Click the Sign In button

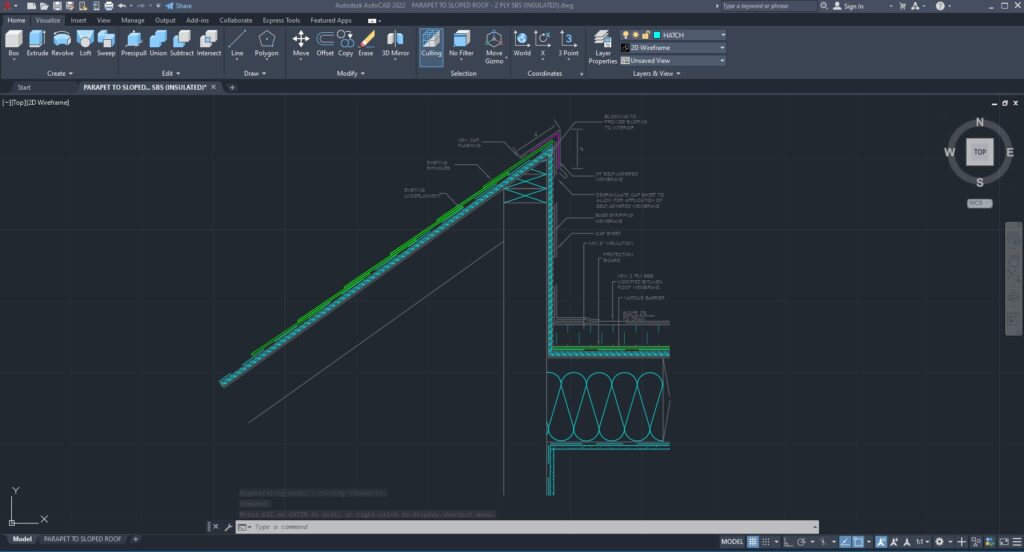point(852,6)
